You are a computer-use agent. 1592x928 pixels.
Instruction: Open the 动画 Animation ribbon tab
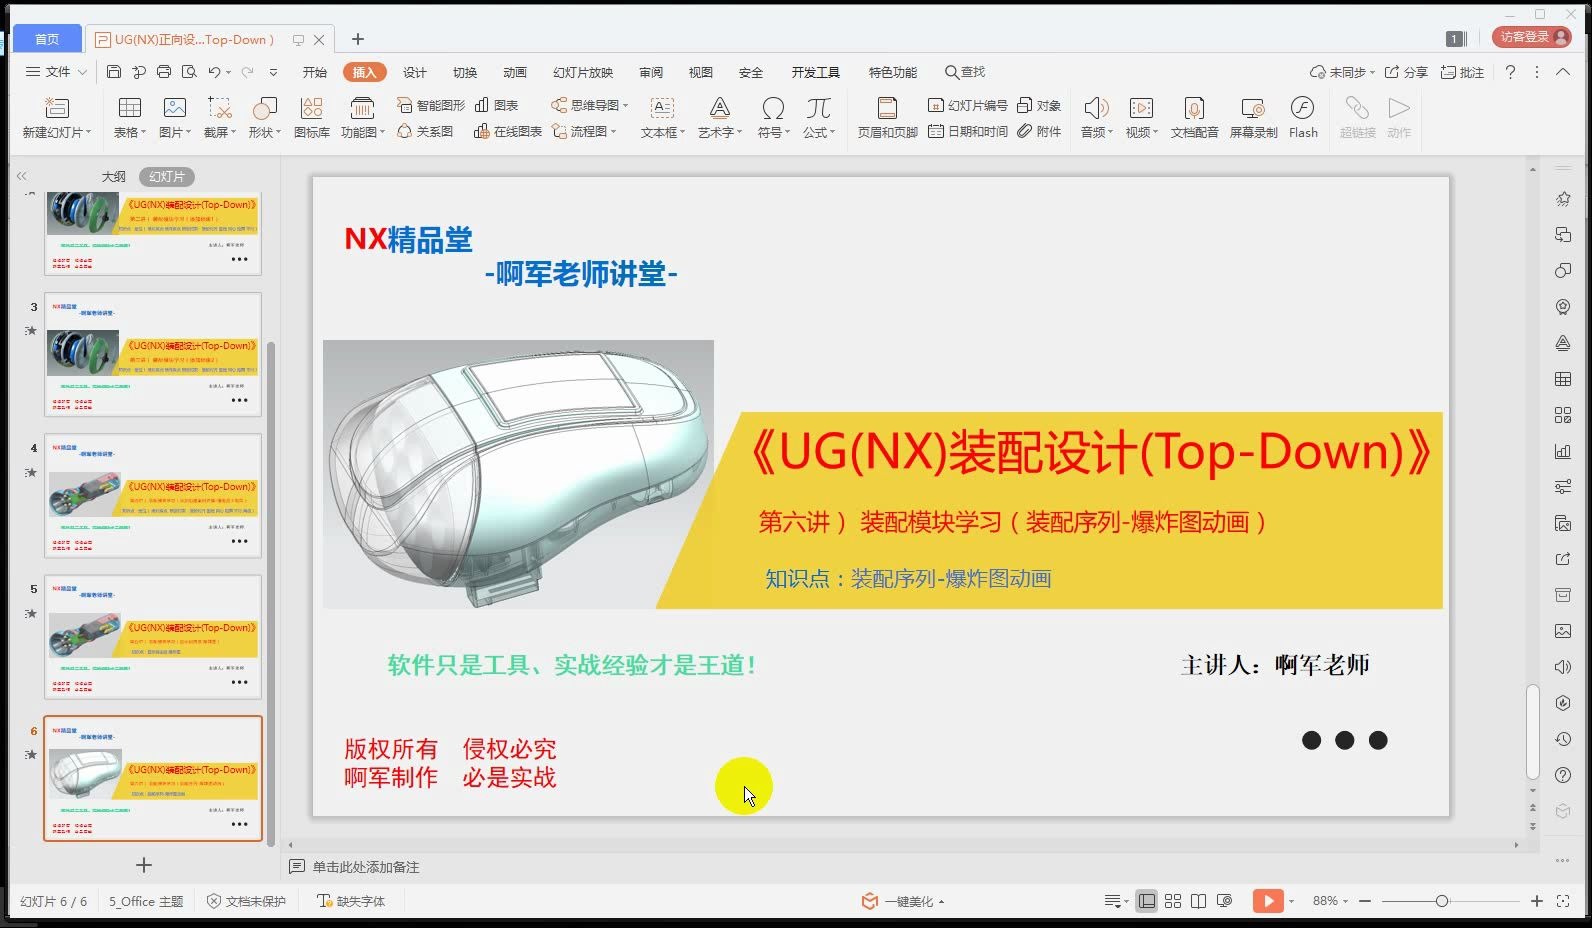point(515,72)
